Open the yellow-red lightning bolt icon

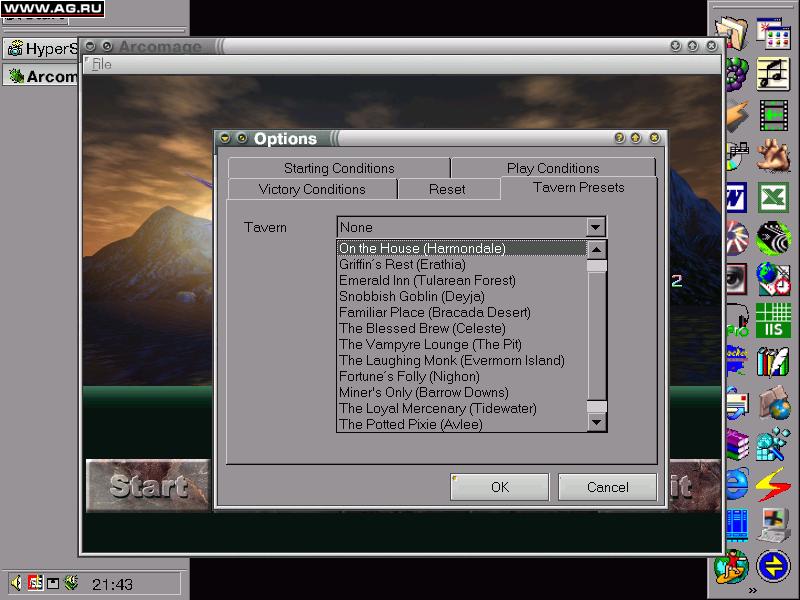point(773,484)
